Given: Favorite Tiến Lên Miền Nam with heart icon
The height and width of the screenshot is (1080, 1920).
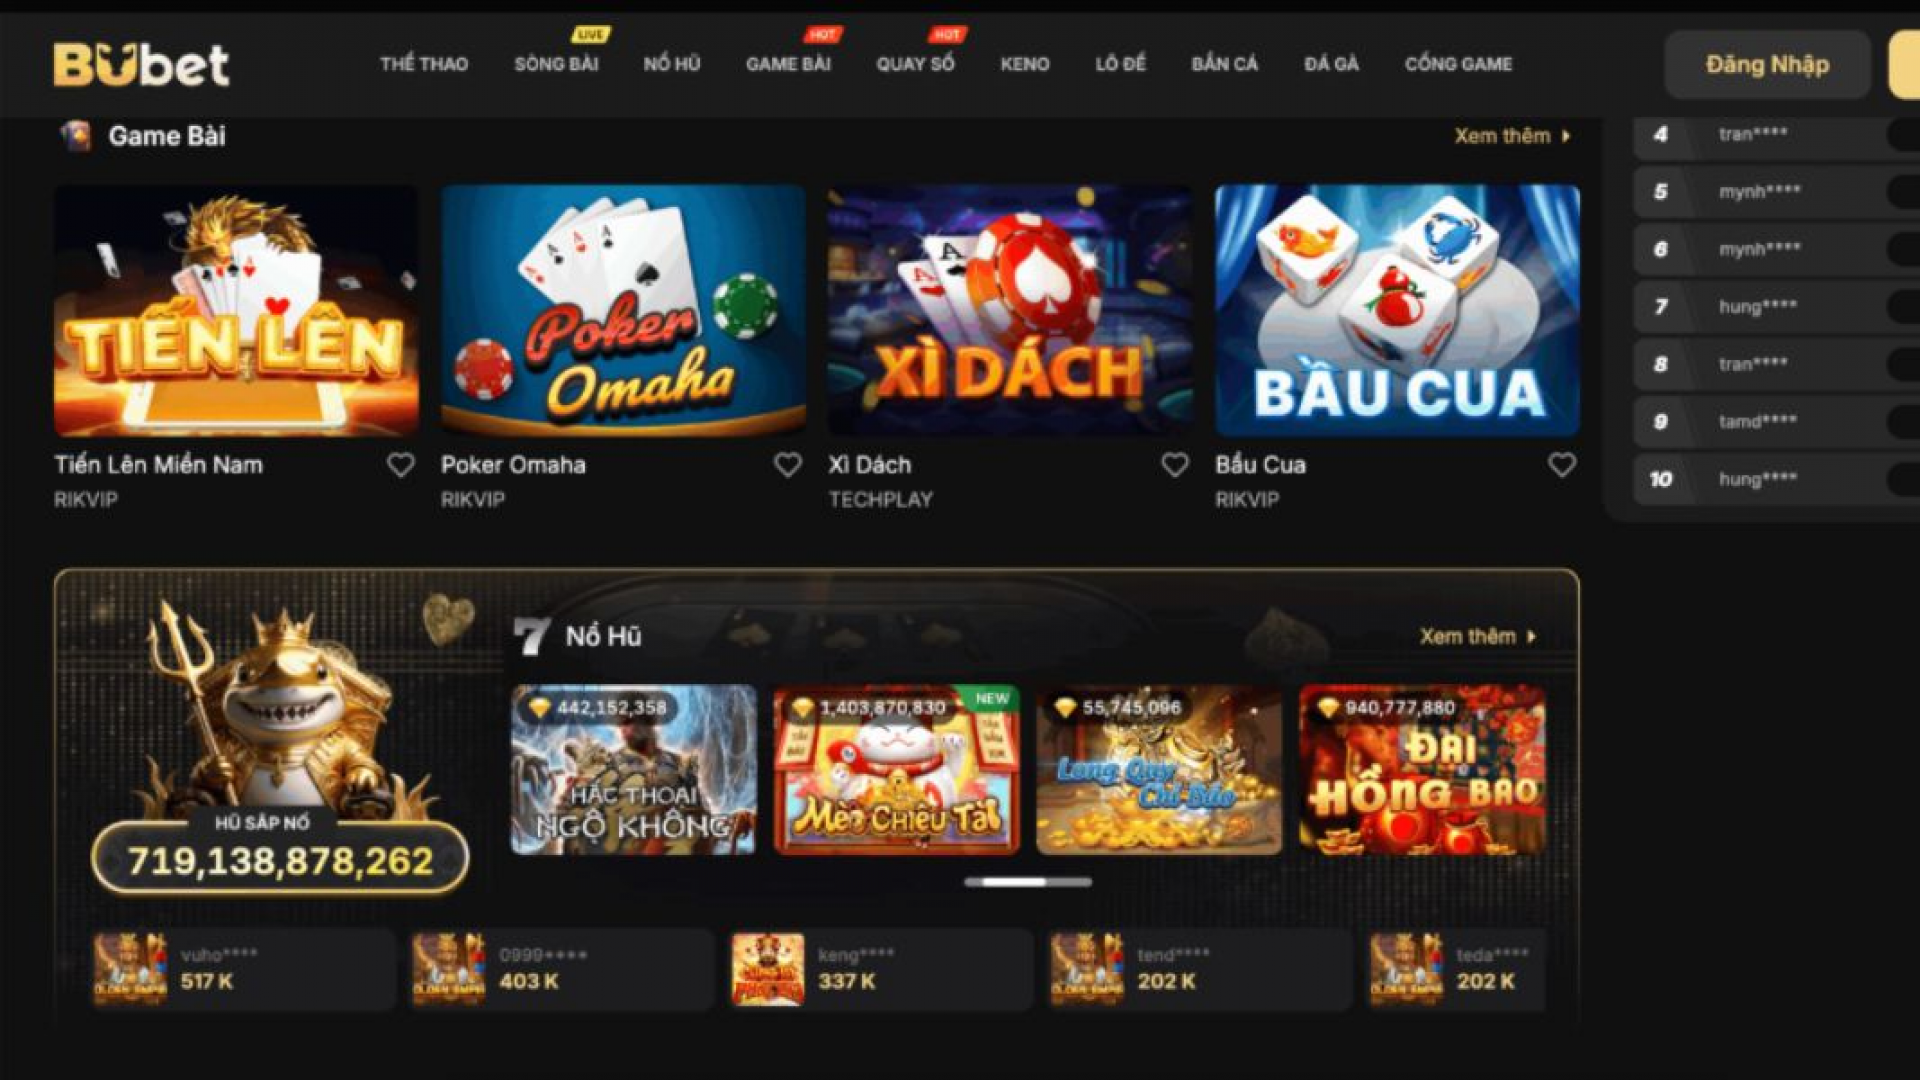Looking at the screenshot, I should pos(401,465).
